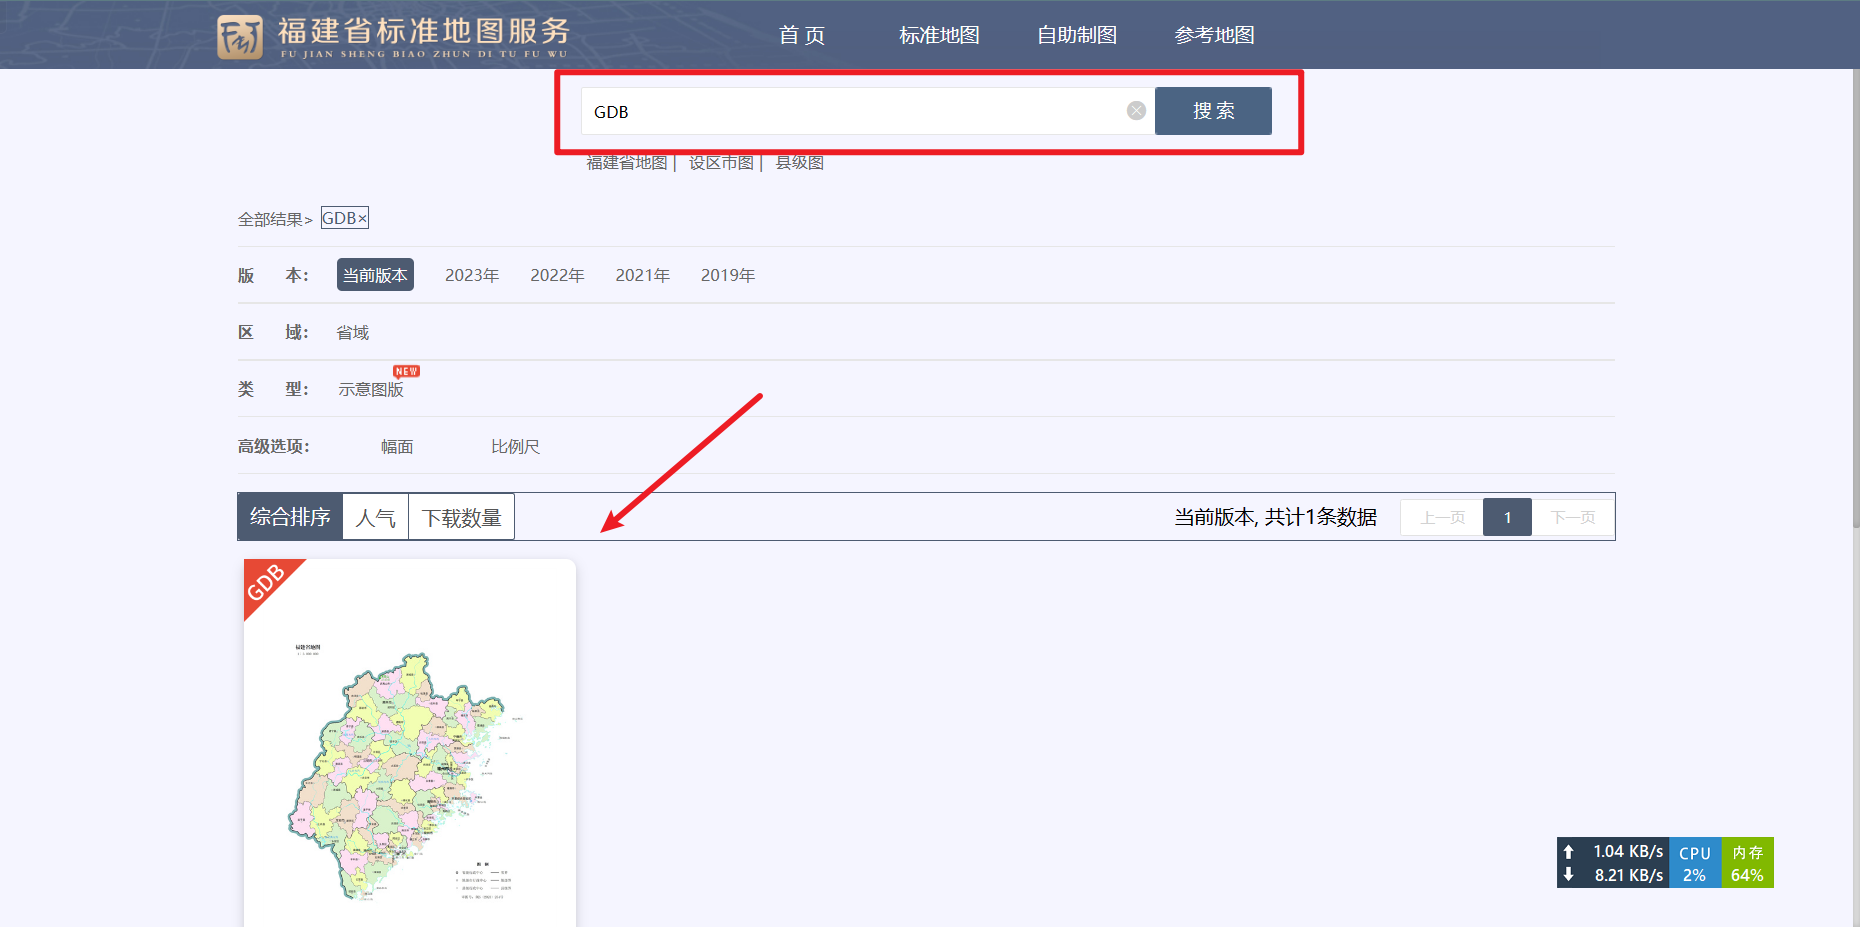
Task: Filter by version 2019年
Action: tap(728, 275)
